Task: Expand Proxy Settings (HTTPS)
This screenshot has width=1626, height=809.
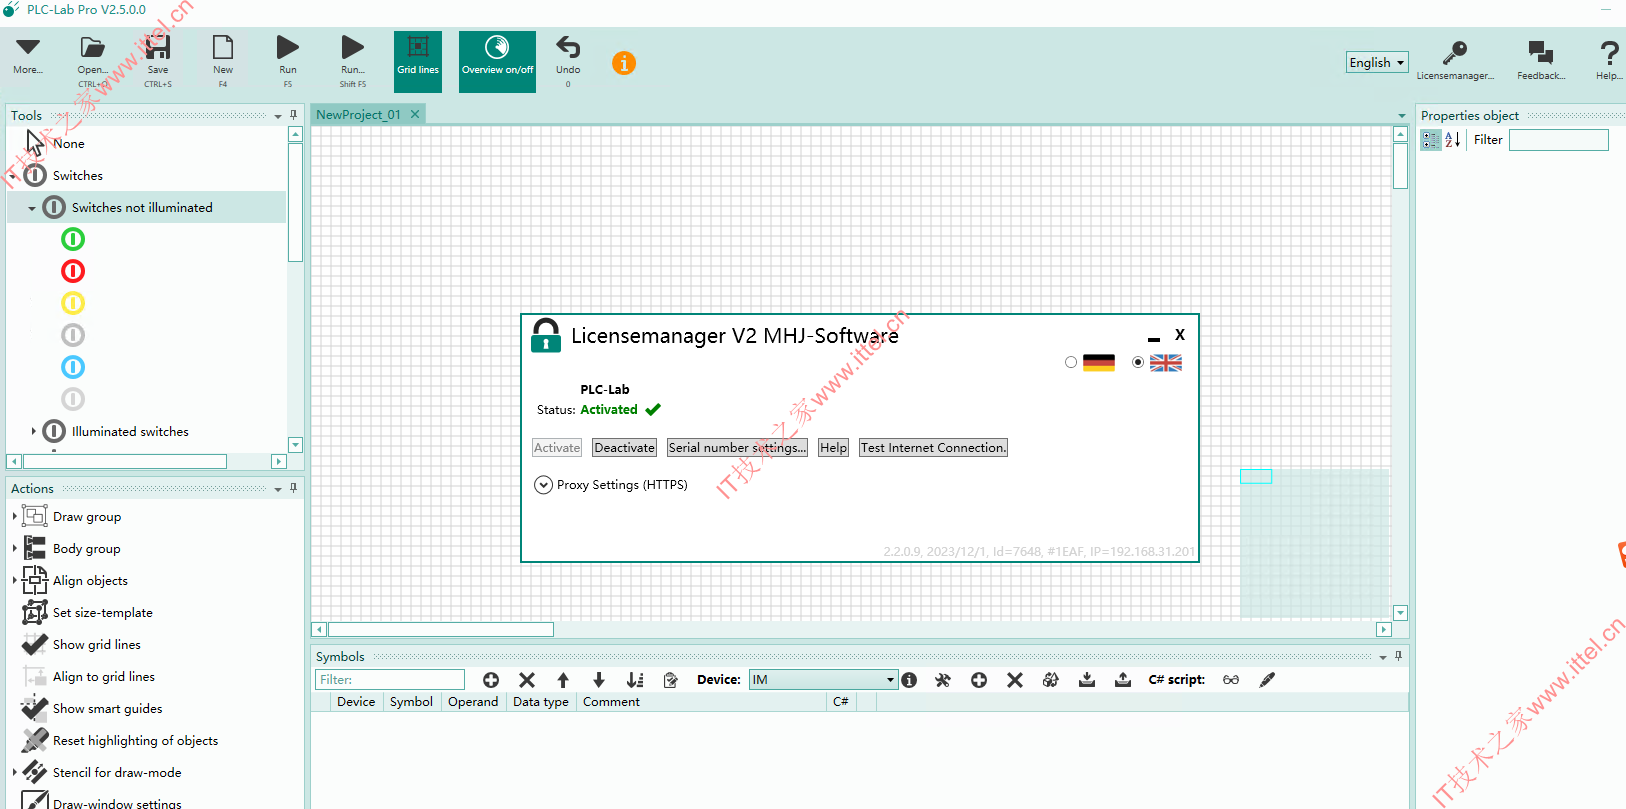Action: [x=543, y=485]
